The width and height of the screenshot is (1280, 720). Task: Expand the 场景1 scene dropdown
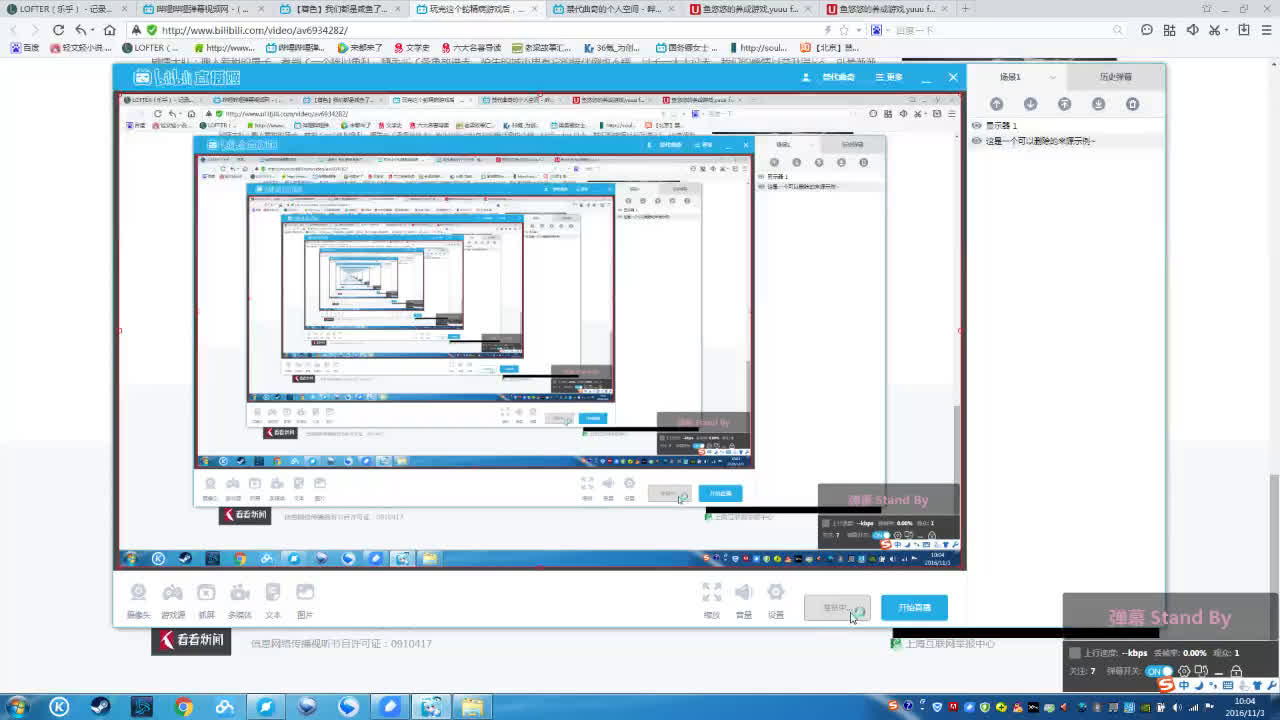[1052, 77]
